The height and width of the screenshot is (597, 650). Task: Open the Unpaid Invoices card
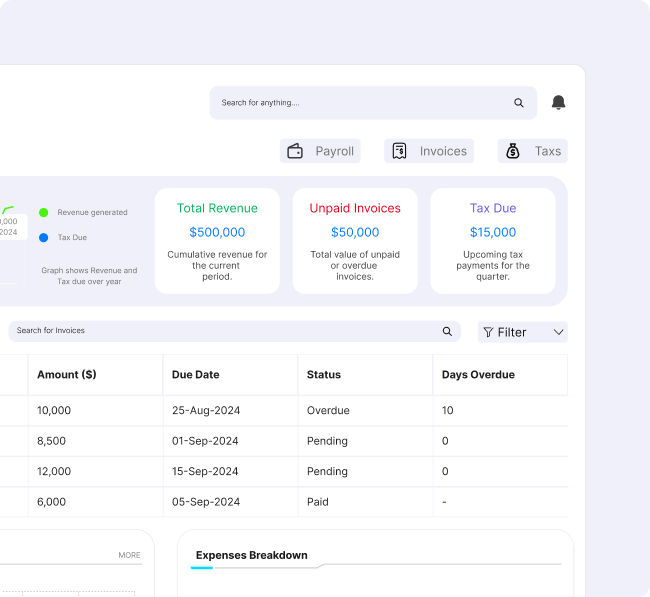(x=355, y=241)
